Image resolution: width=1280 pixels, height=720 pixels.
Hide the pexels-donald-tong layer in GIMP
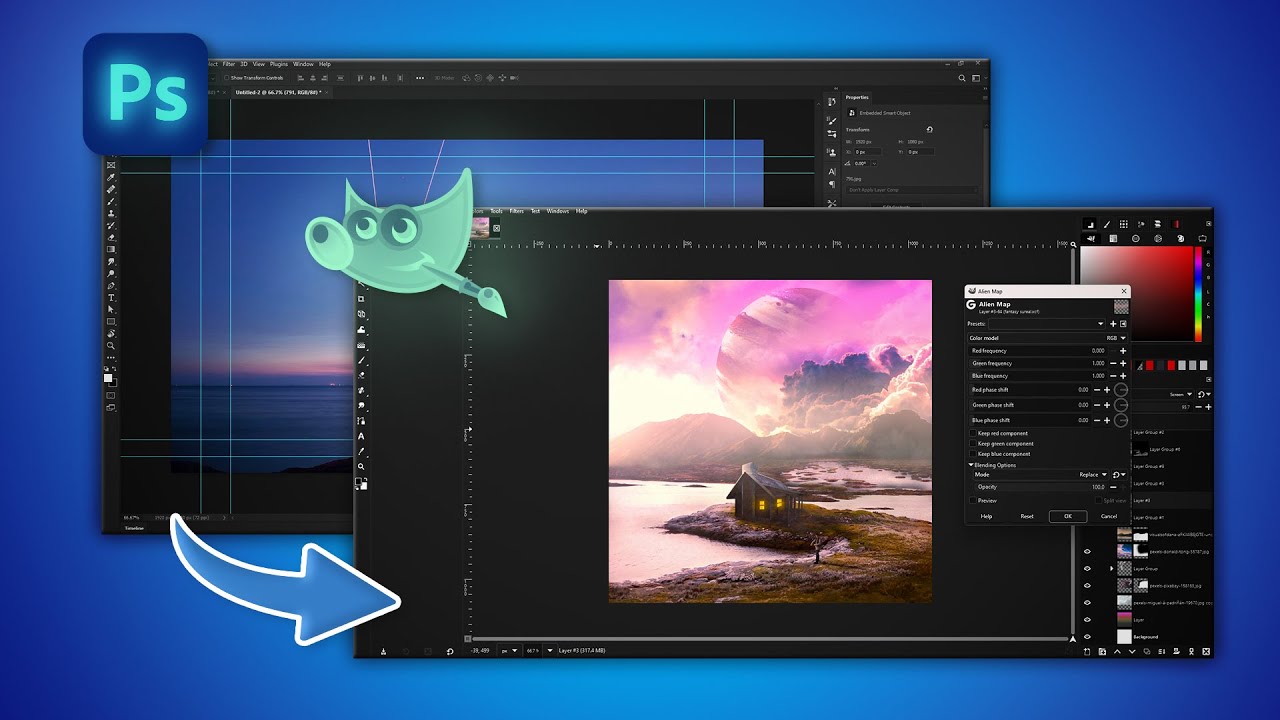[x=1087, y=552]
